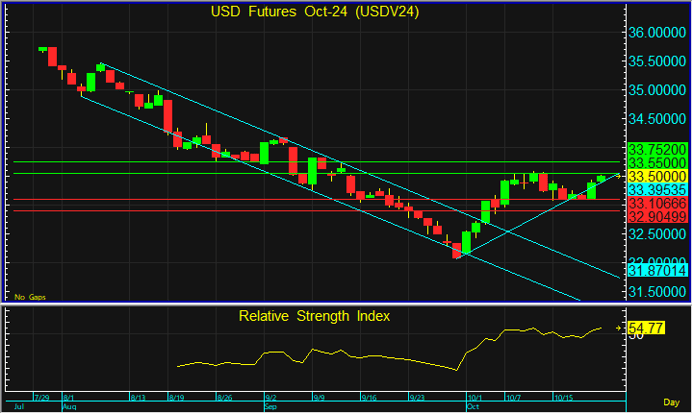Open the Day timeframe selector
The height and width of the screenshot is (414, 693).
point(675,400)
